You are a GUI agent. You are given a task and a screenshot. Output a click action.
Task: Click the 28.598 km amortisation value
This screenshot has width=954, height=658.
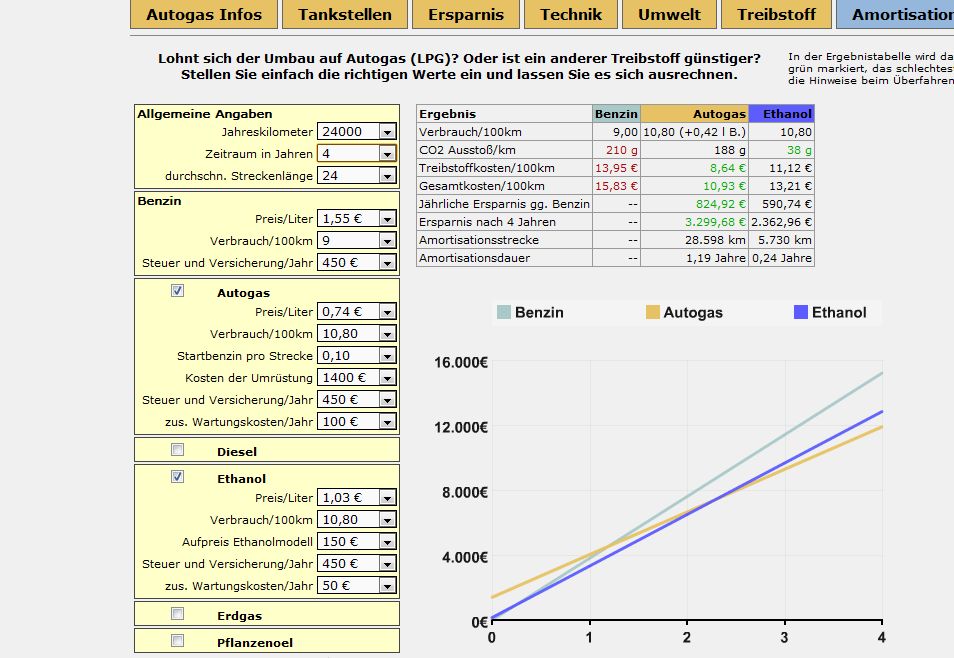click(716, 240)
